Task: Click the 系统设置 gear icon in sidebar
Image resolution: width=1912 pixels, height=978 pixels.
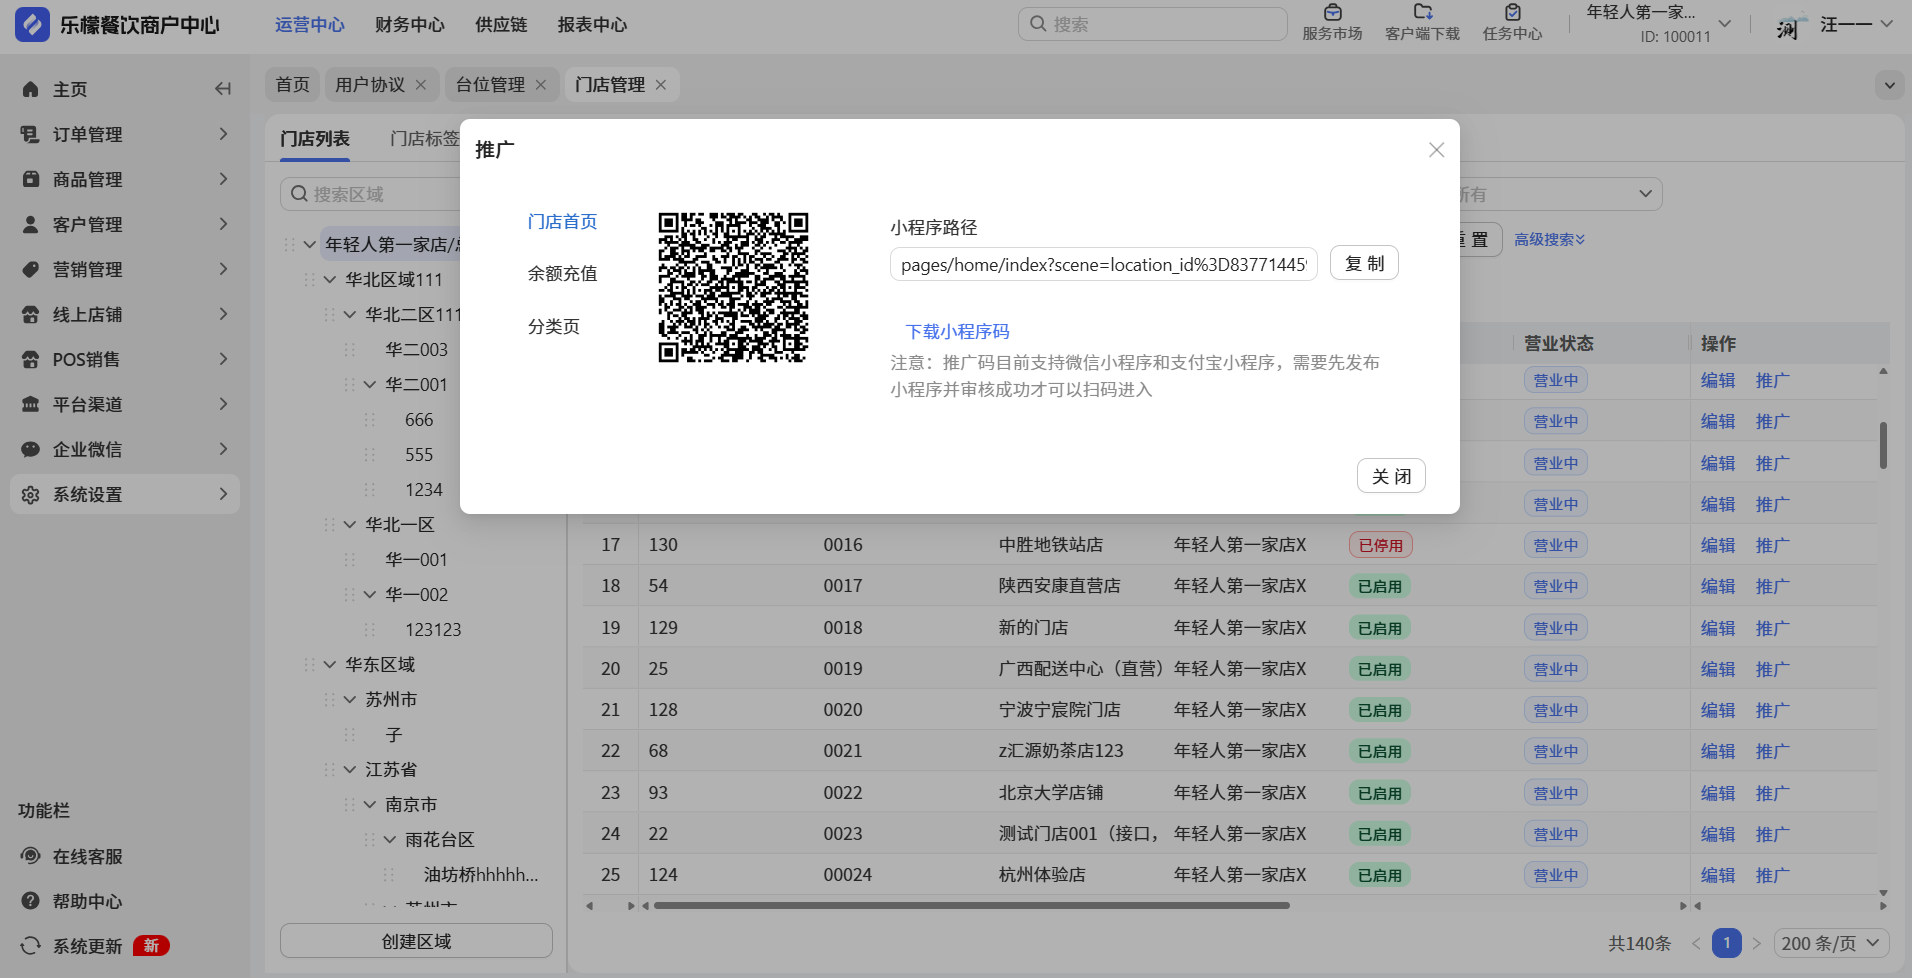Action: 31,494
